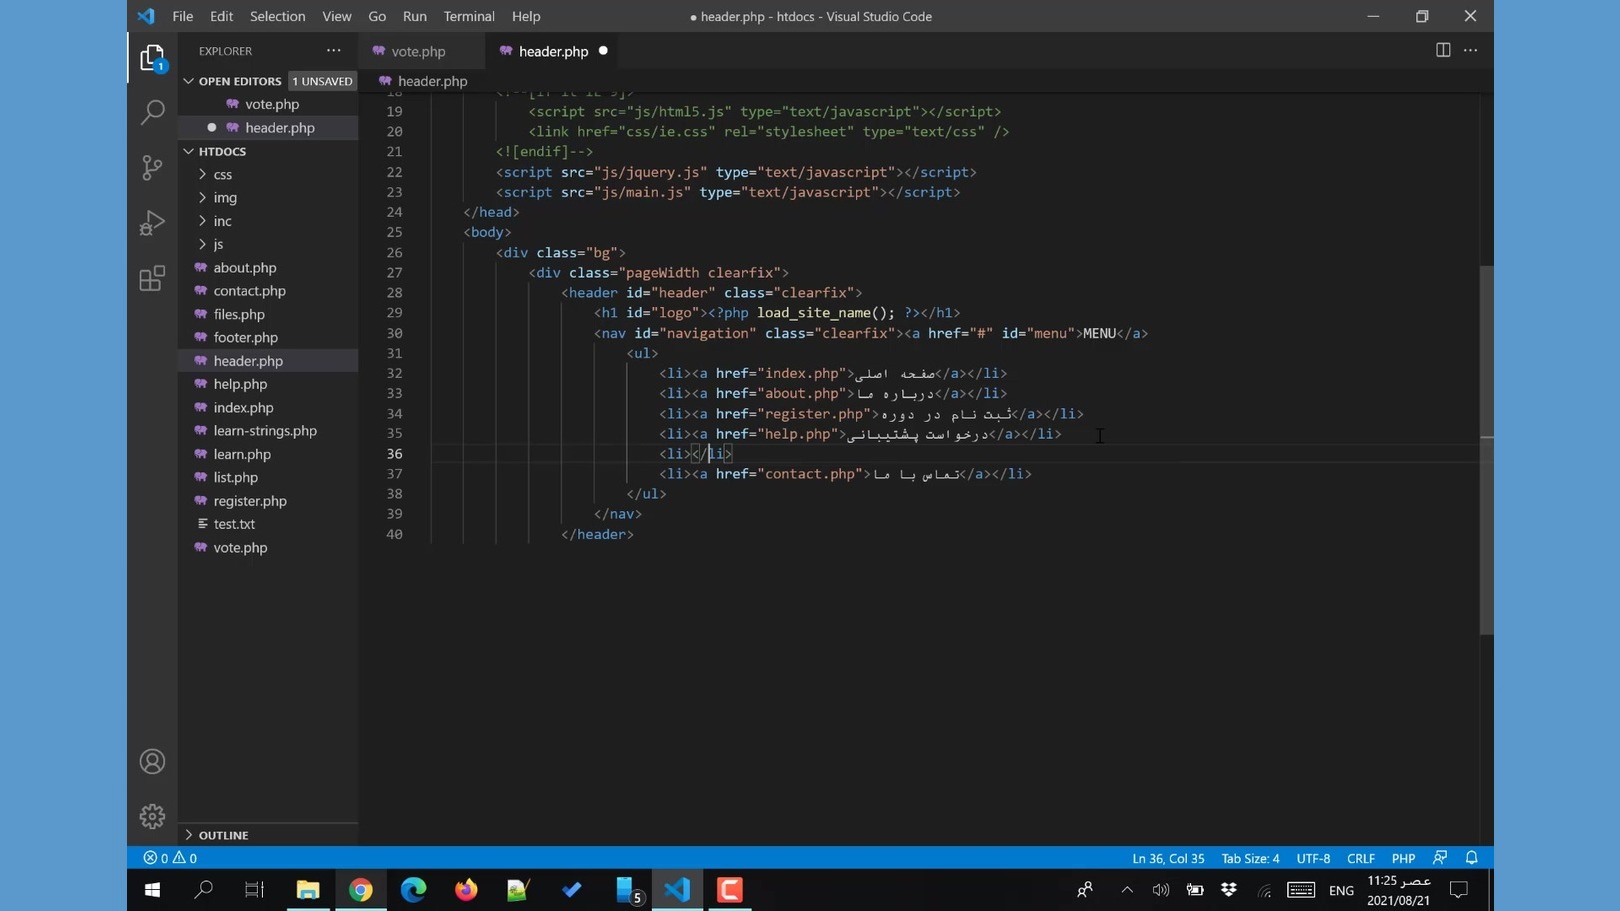Open Dropbox icon in system tray
Viewport: 1620px width, 911px height.
pyautogui.click(x=1229, y=890)
